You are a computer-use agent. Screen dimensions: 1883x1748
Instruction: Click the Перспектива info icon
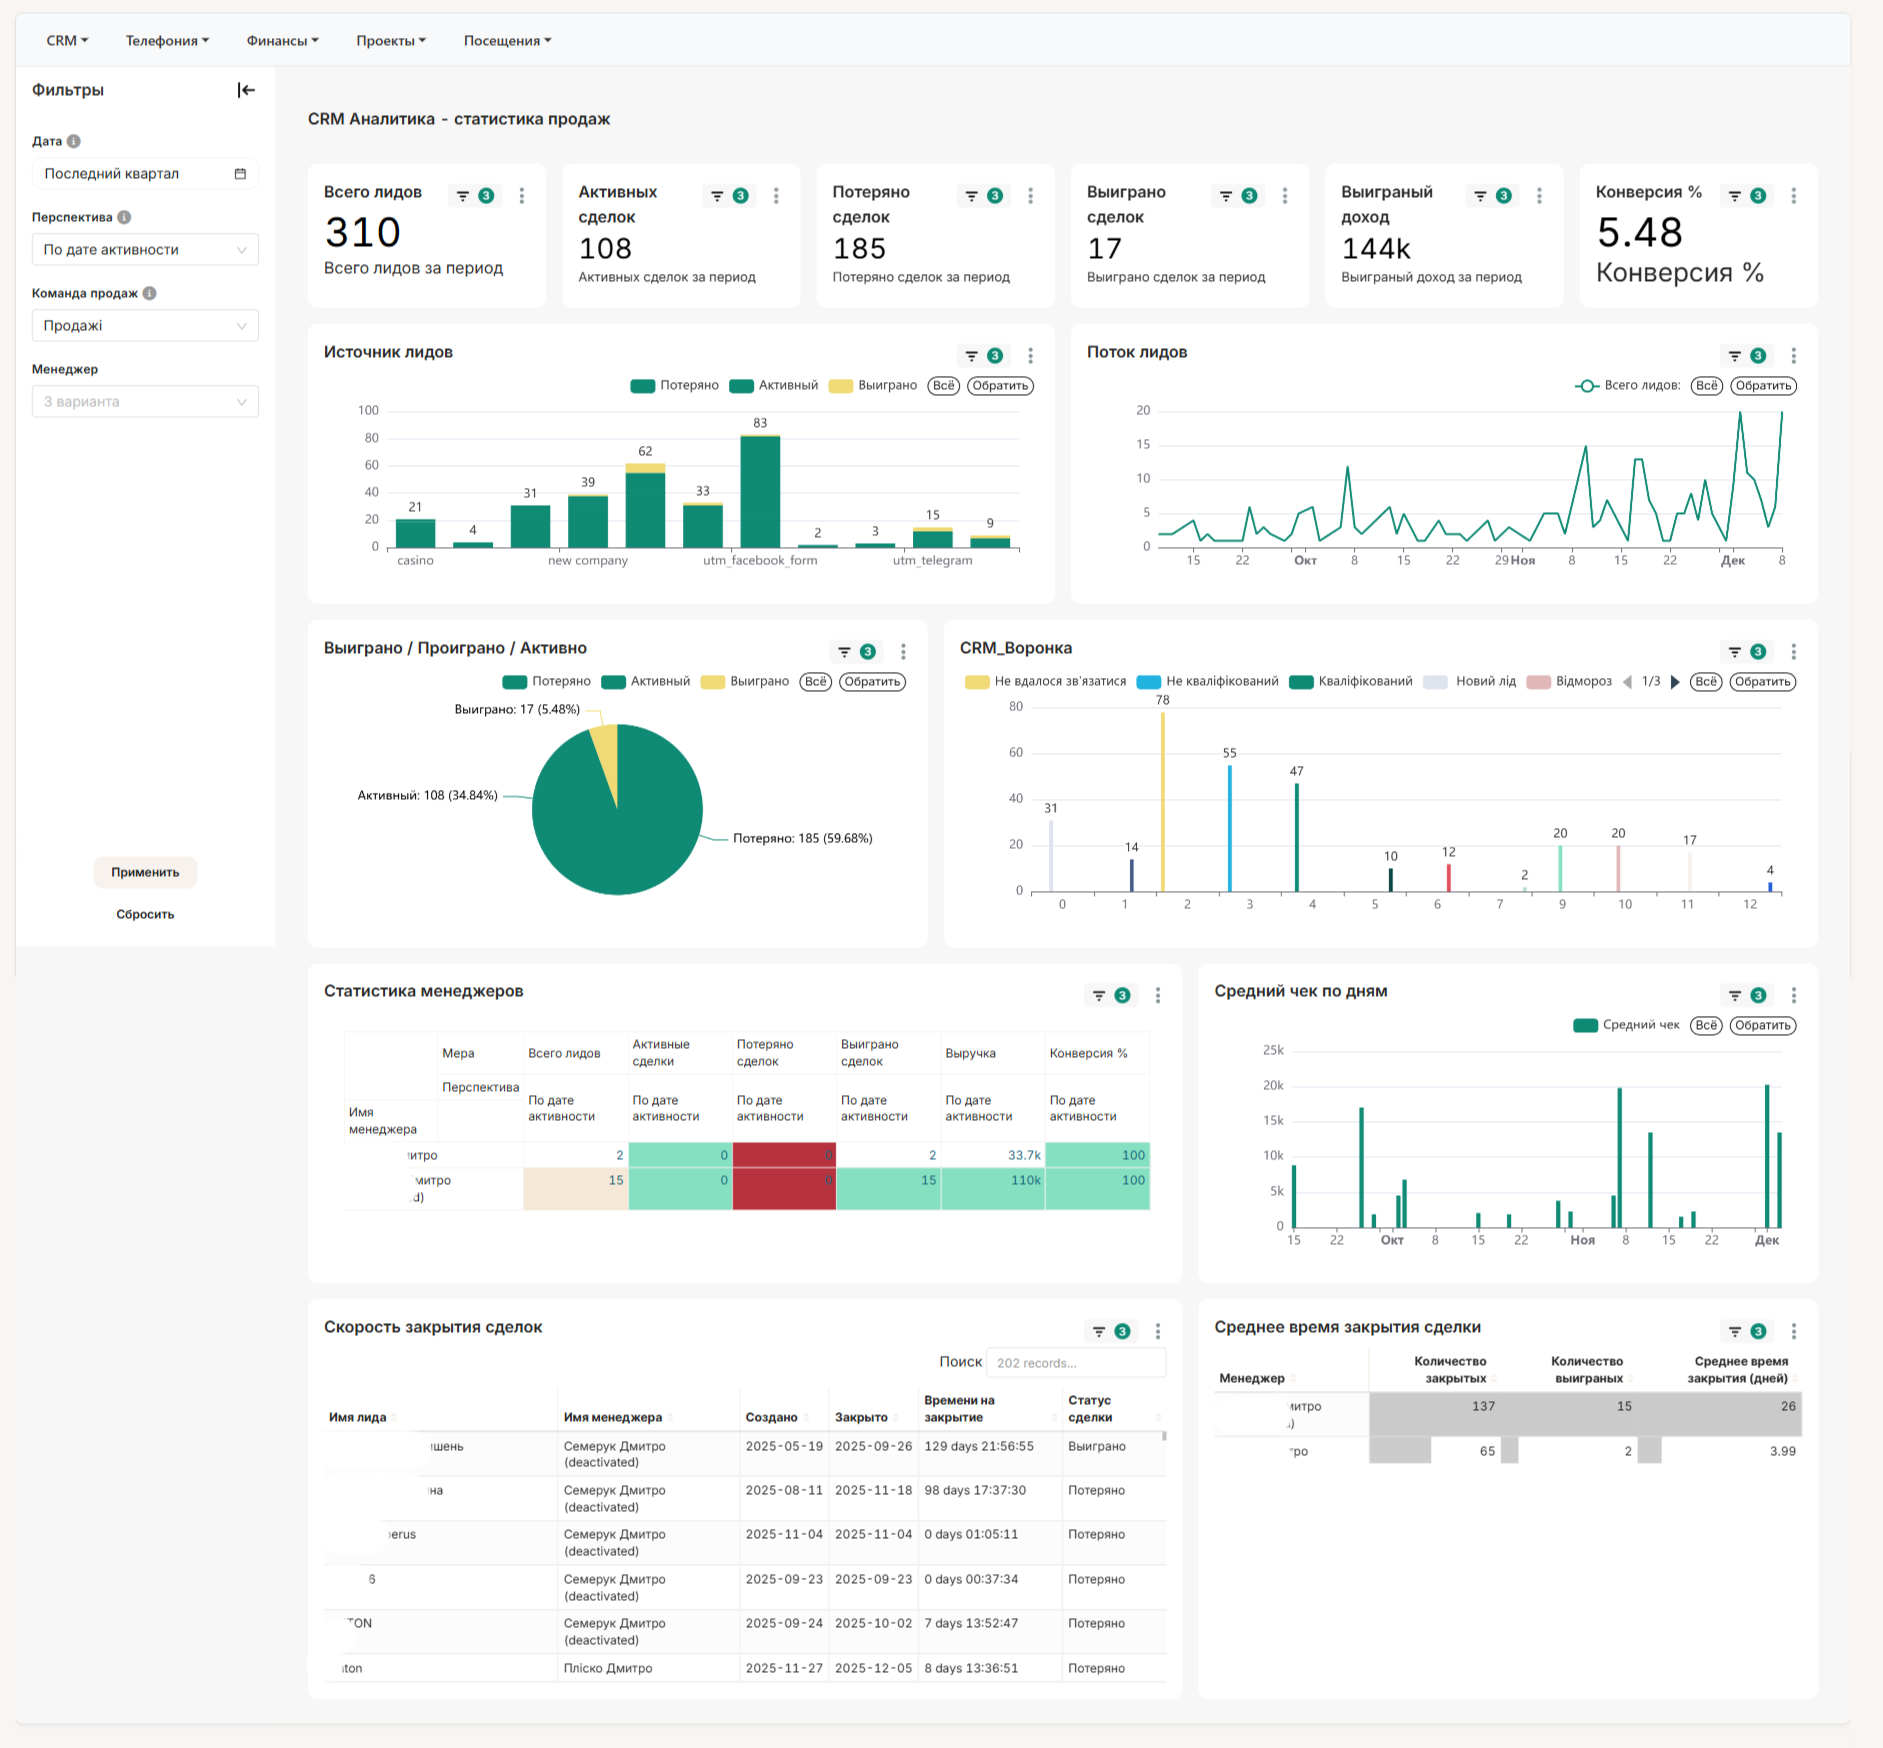click(x=124, y=217)
